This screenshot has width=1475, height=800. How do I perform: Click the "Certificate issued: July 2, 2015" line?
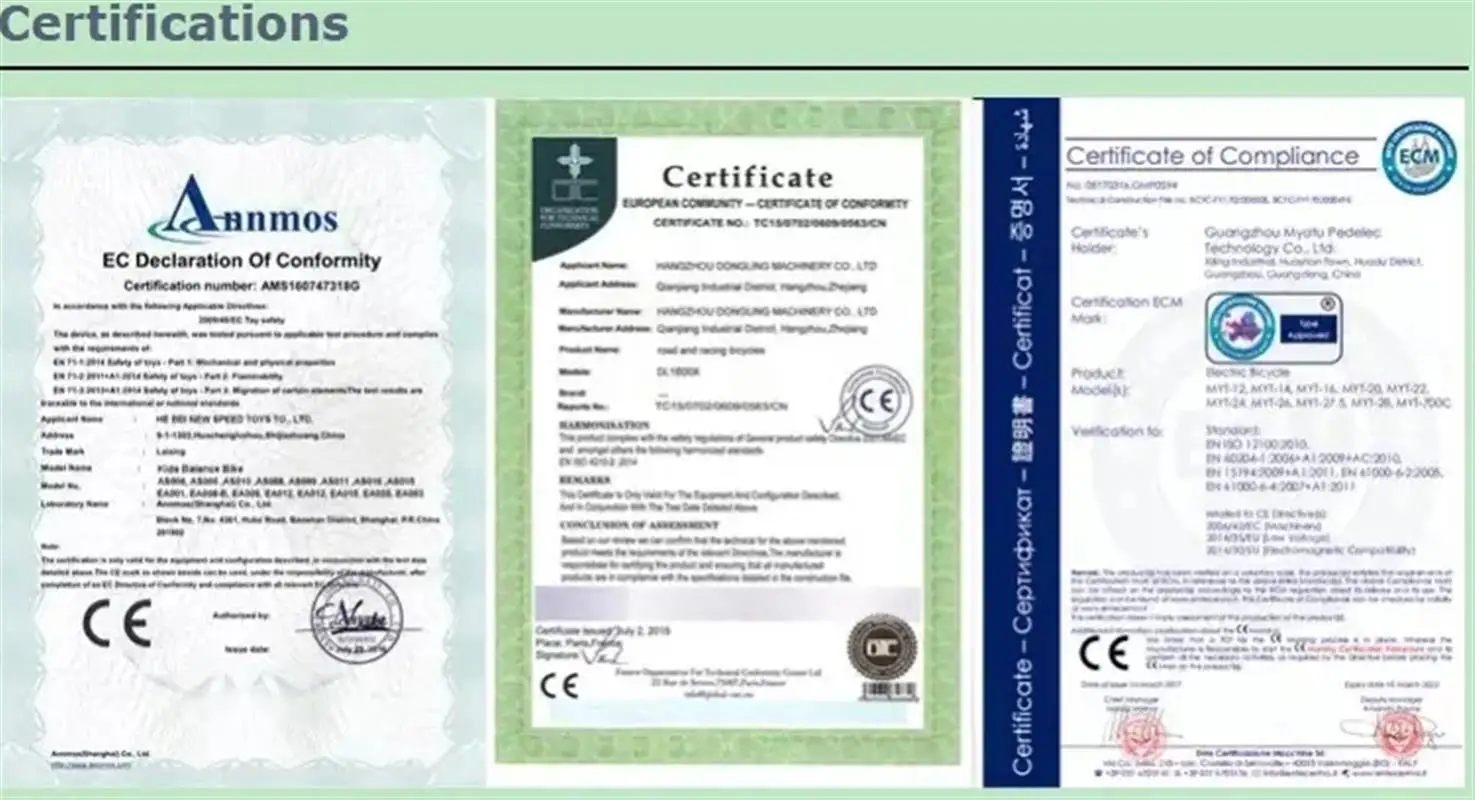click(603, 631)
